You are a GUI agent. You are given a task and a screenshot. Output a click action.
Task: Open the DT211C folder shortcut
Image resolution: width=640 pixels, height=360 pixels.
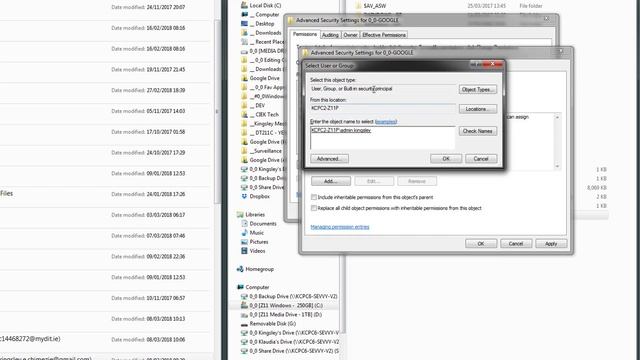[262, 133]
